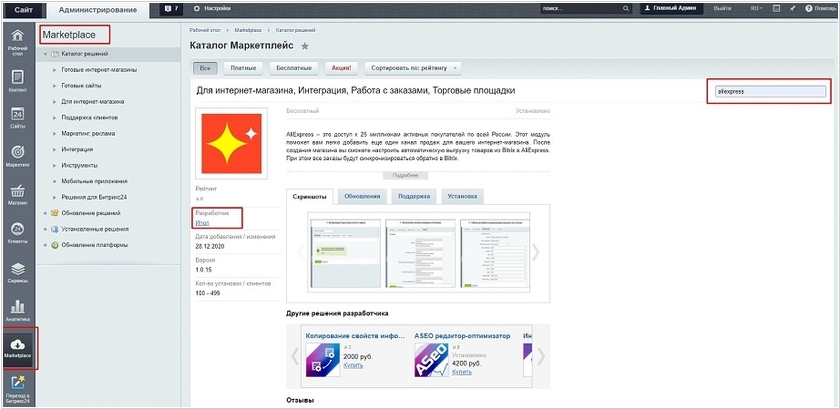Screen dimensions: 840x409
Task: Collapse the Каталог решений tree node
Action: (46, 54)
